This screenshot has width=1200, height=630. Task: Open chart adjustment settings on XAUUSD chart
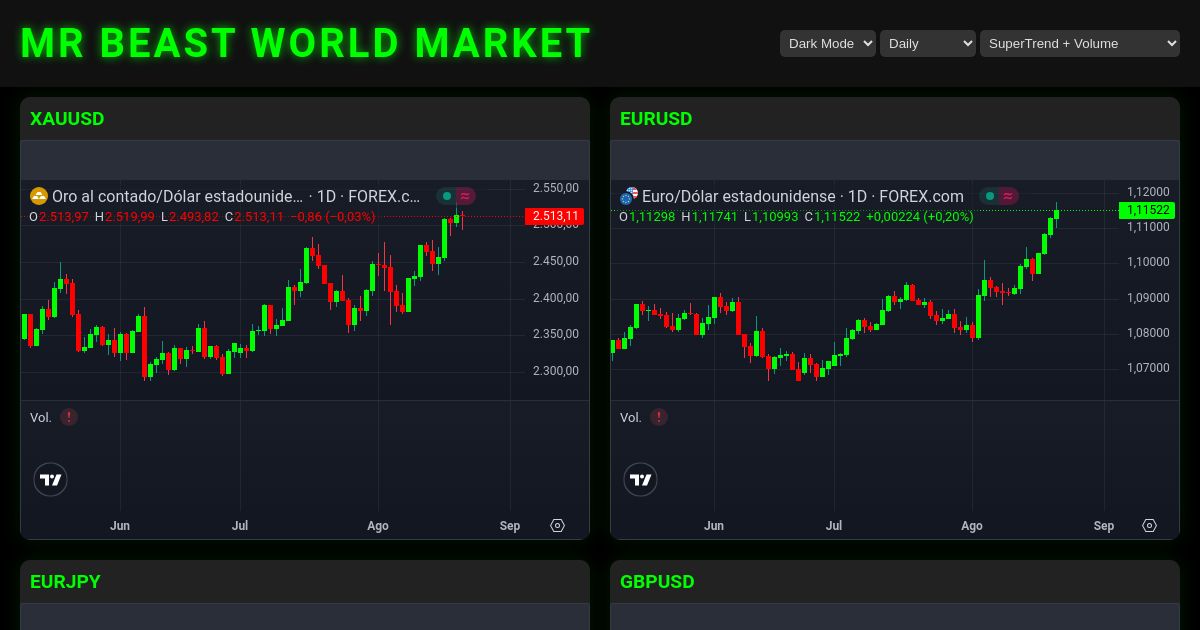(557, 525)
